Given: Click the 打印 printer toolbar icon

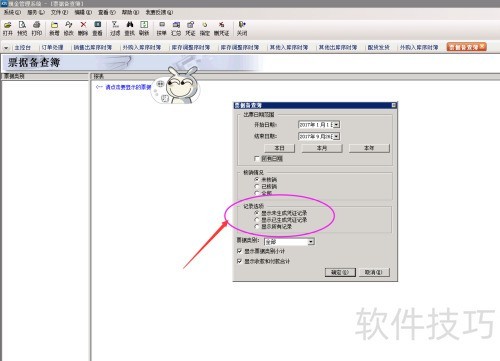Looking at the screenshot, I should pos(37,25).
